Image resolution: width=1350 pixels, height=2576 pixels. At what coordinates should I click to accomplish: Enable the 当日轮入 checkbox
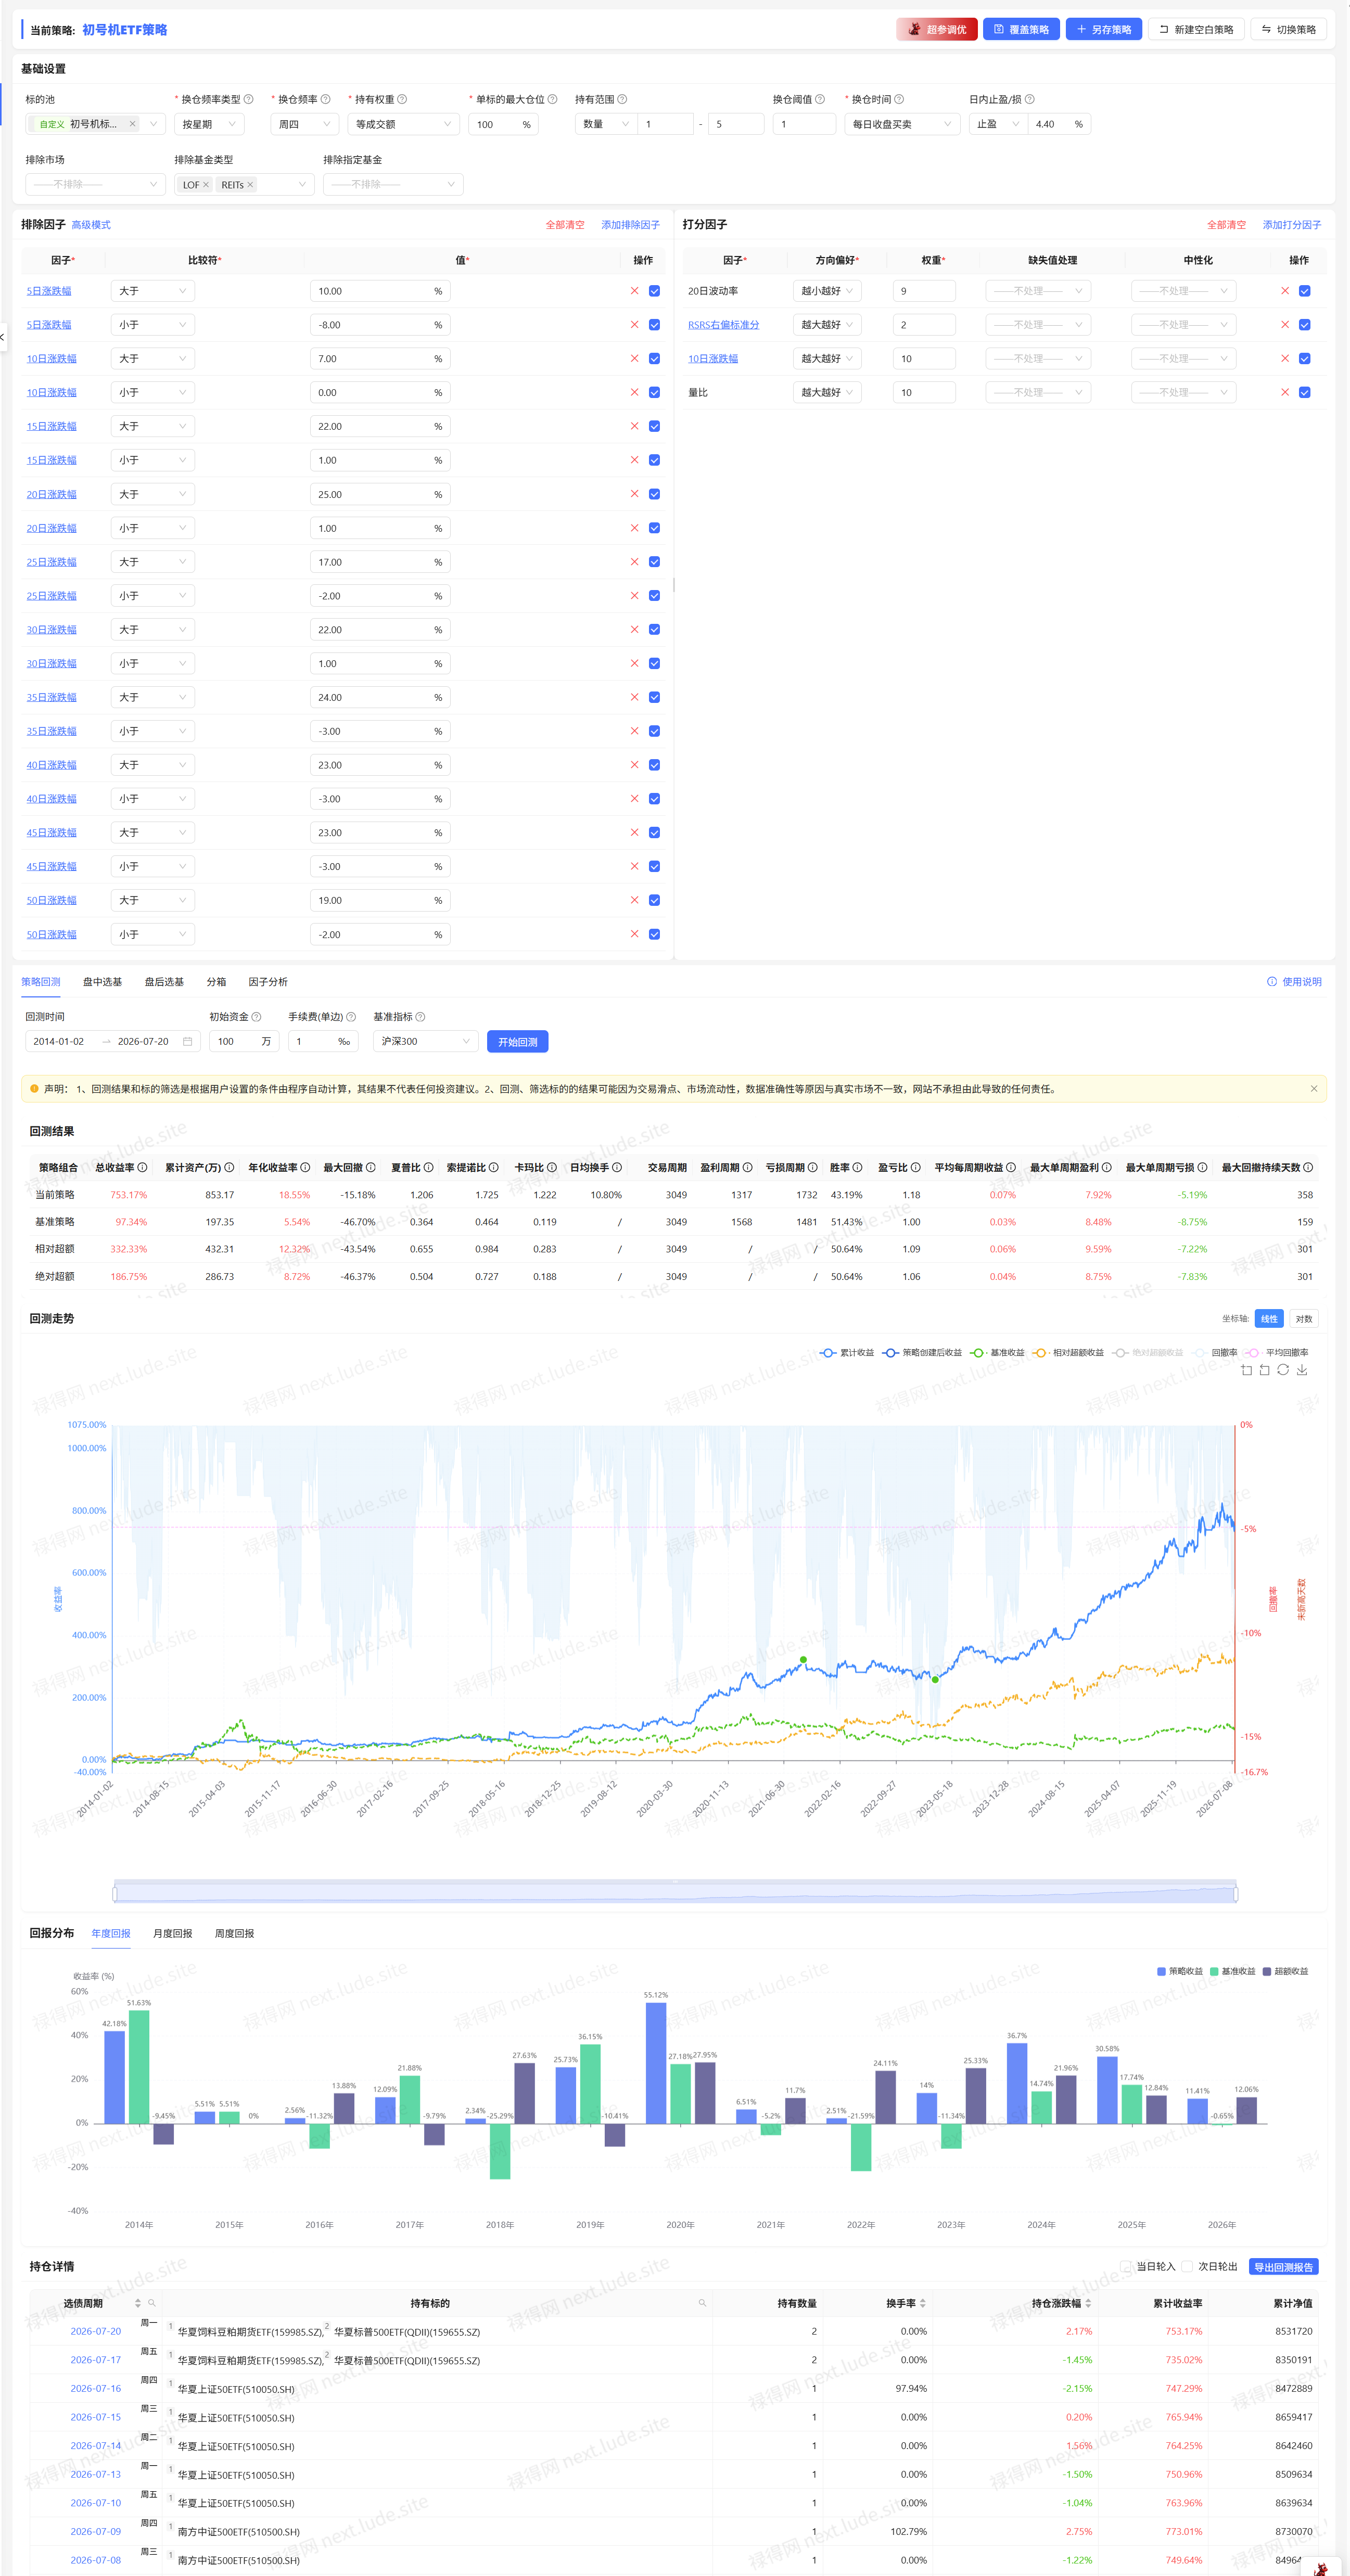click(x=1126, y=2267)
